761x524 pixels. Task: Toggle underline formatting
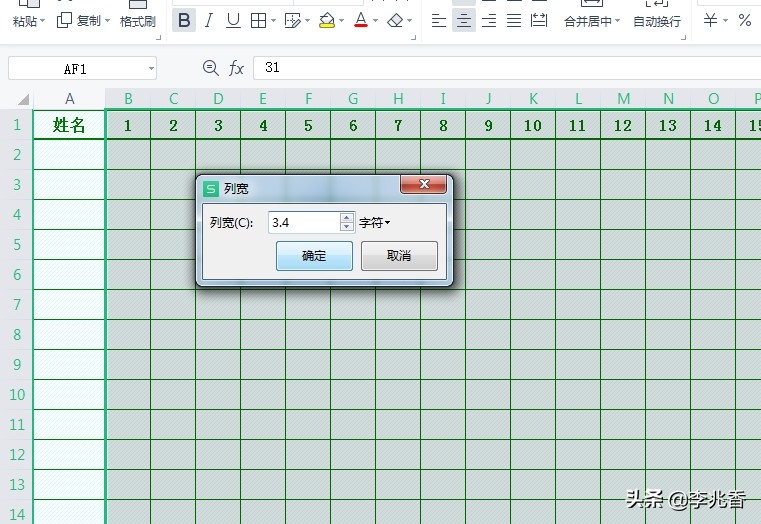click(233, 20)
